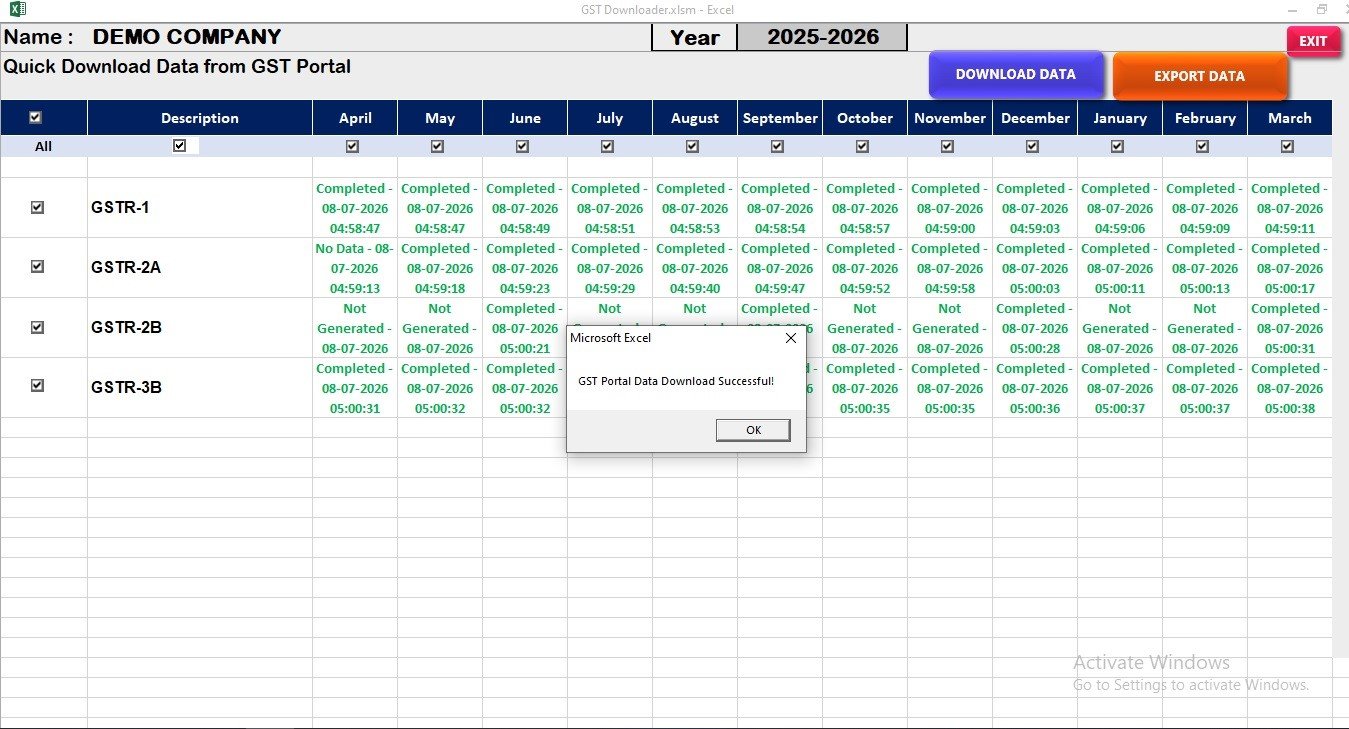Image resolution: width=1349 pixels, height=729 pixels.
Task: Minimize the Excel window
Action: pyautogui.click(x=1291, y=9)
